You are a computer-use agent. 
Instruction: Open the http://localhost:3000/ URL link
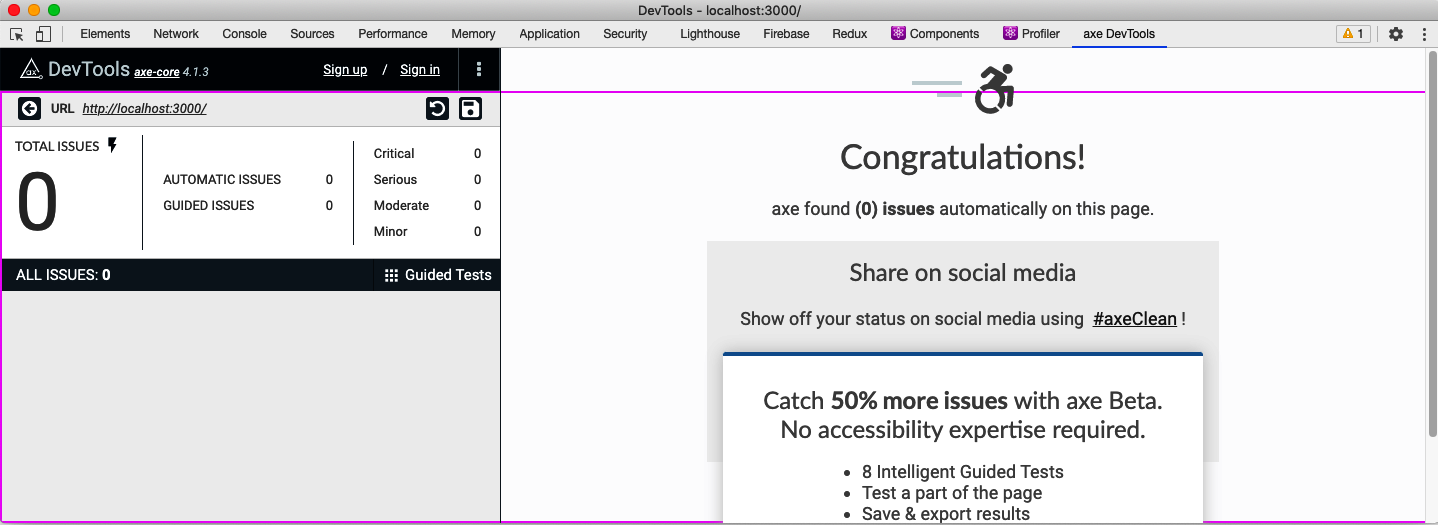coord(144,108)
